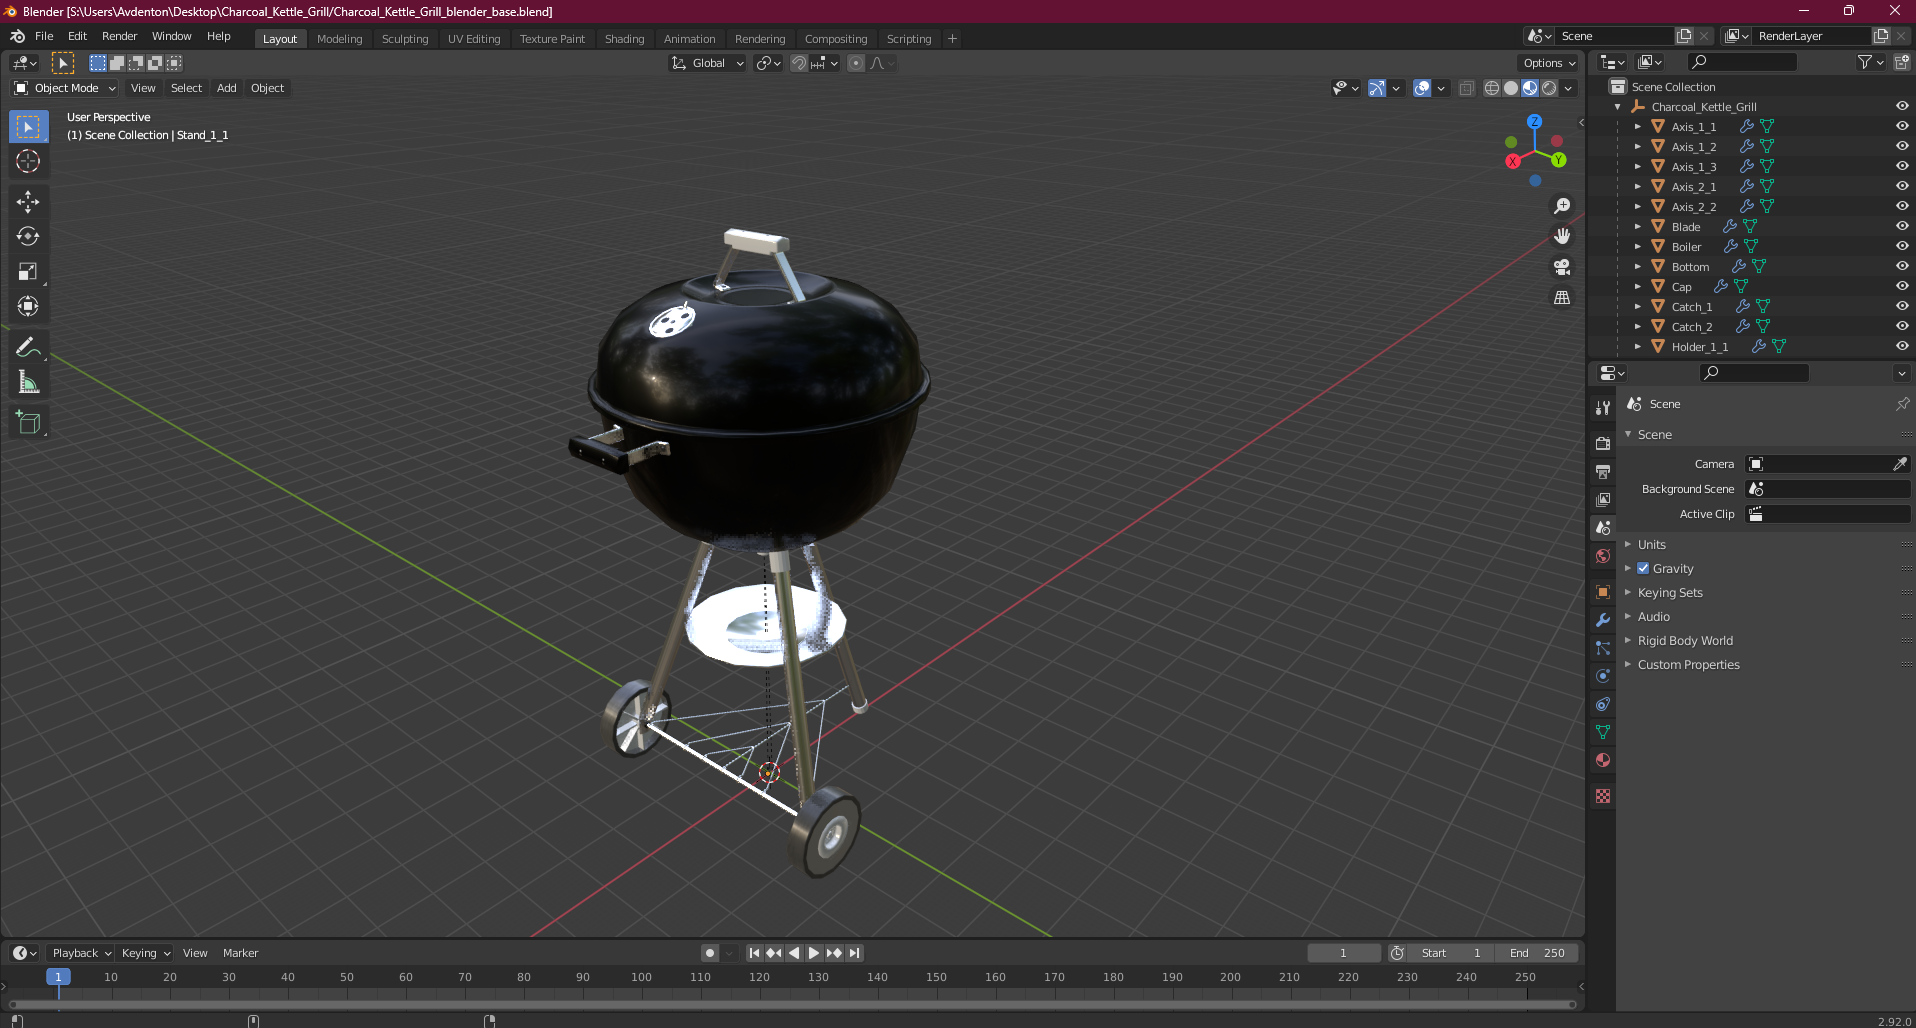
Task: Jump to the timeline end frame button
Action: coord(854,953)
